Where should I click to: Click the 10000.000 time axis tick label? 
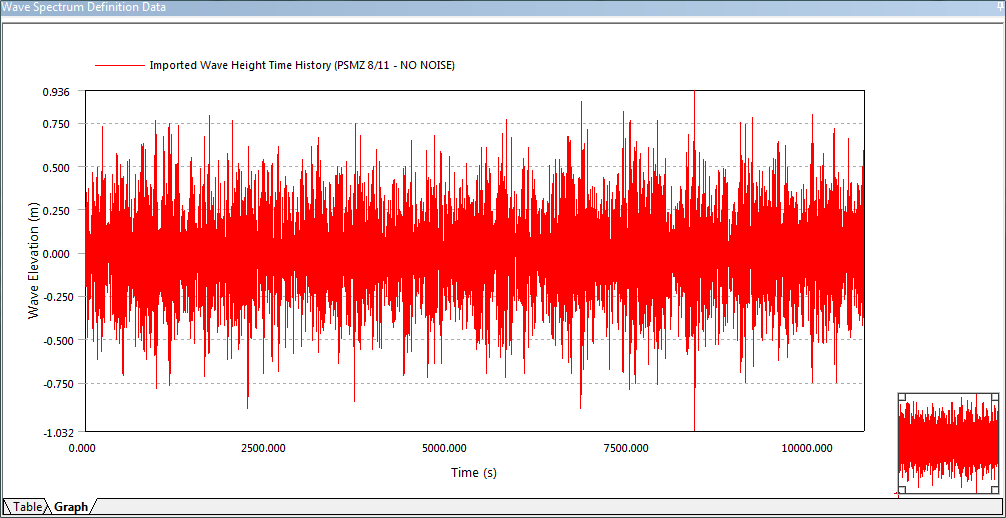pyautogui.click(x=808, y=447)
